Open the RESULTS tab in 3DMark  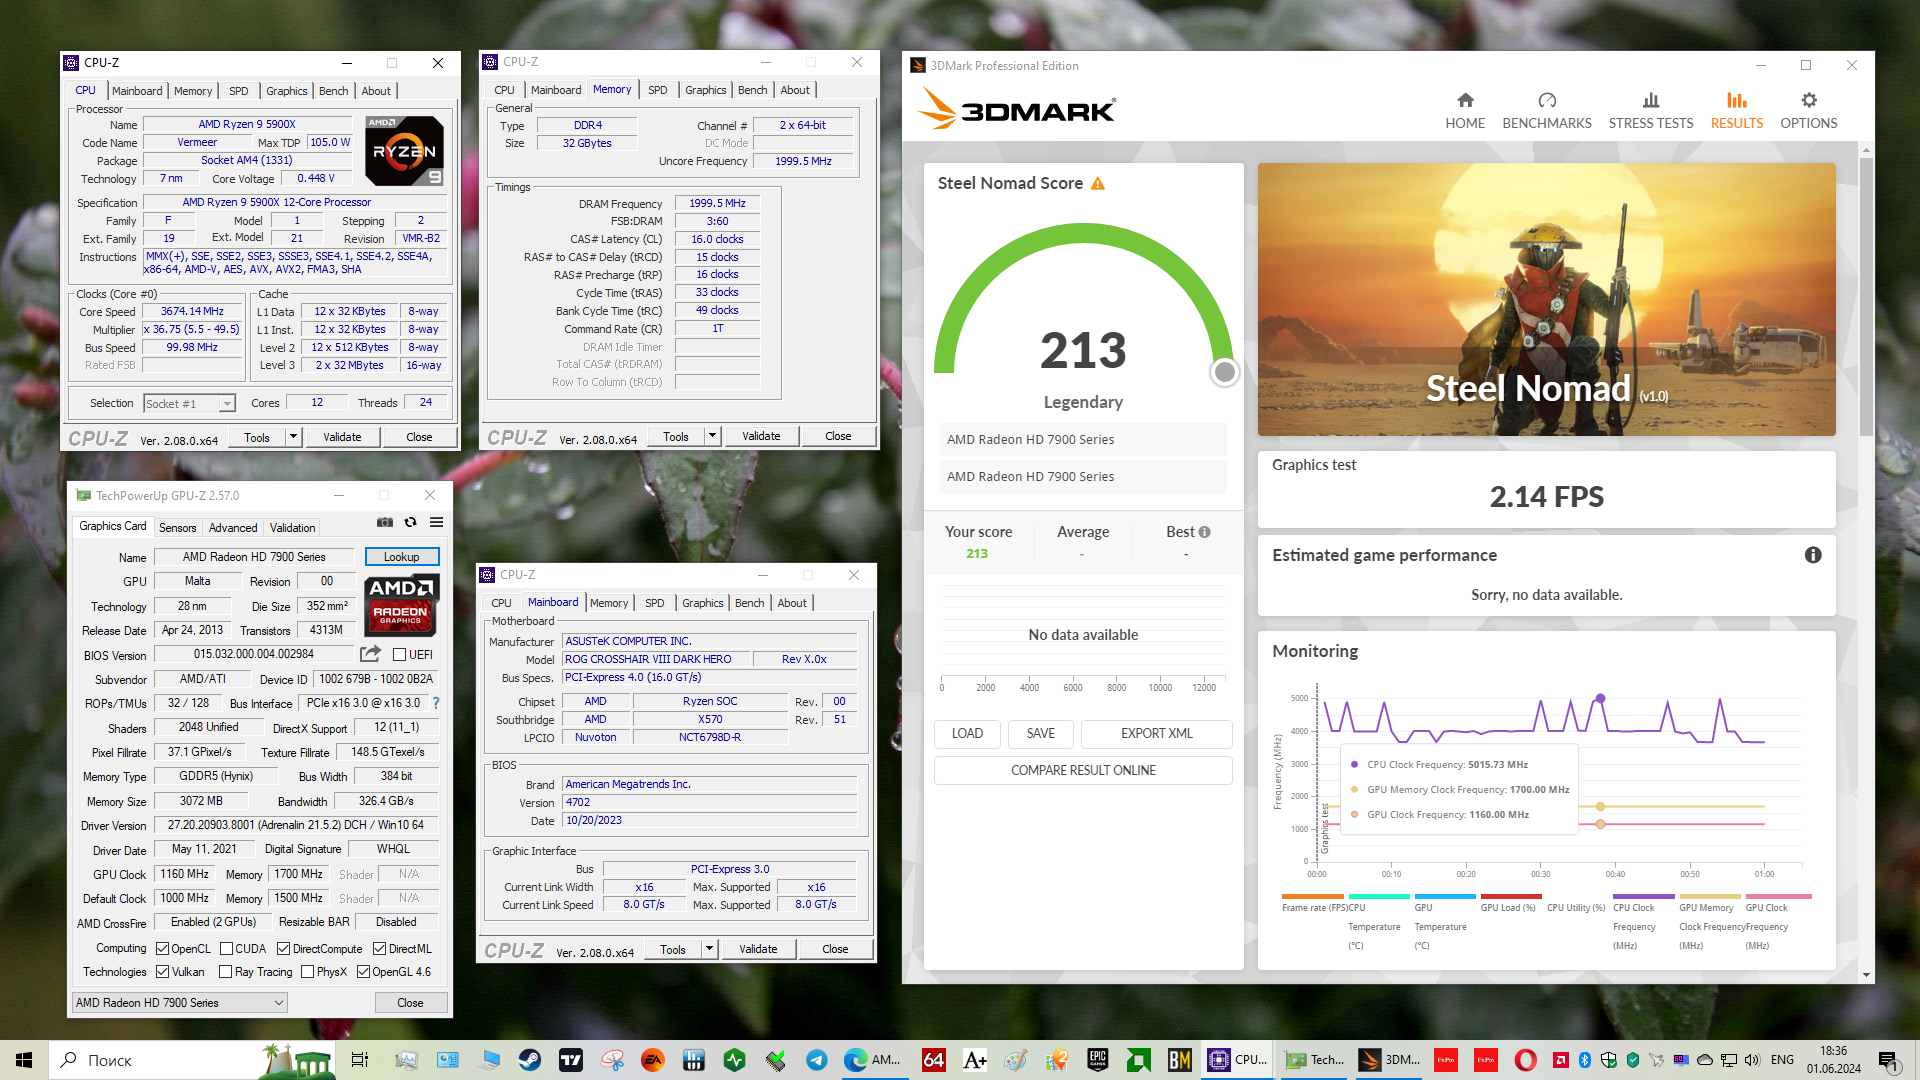[x=1736, y=111]
